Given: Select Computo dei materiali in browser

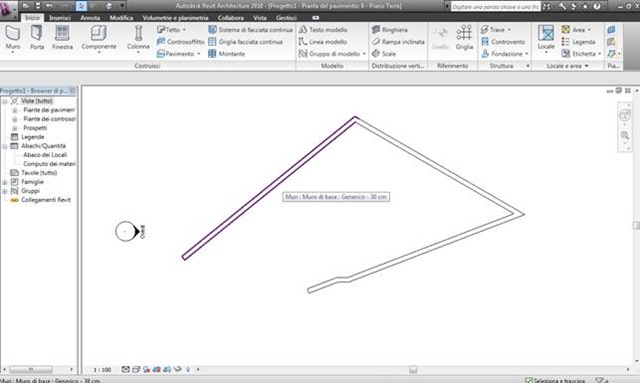Looking at the screenshot, I should (49, 164).
